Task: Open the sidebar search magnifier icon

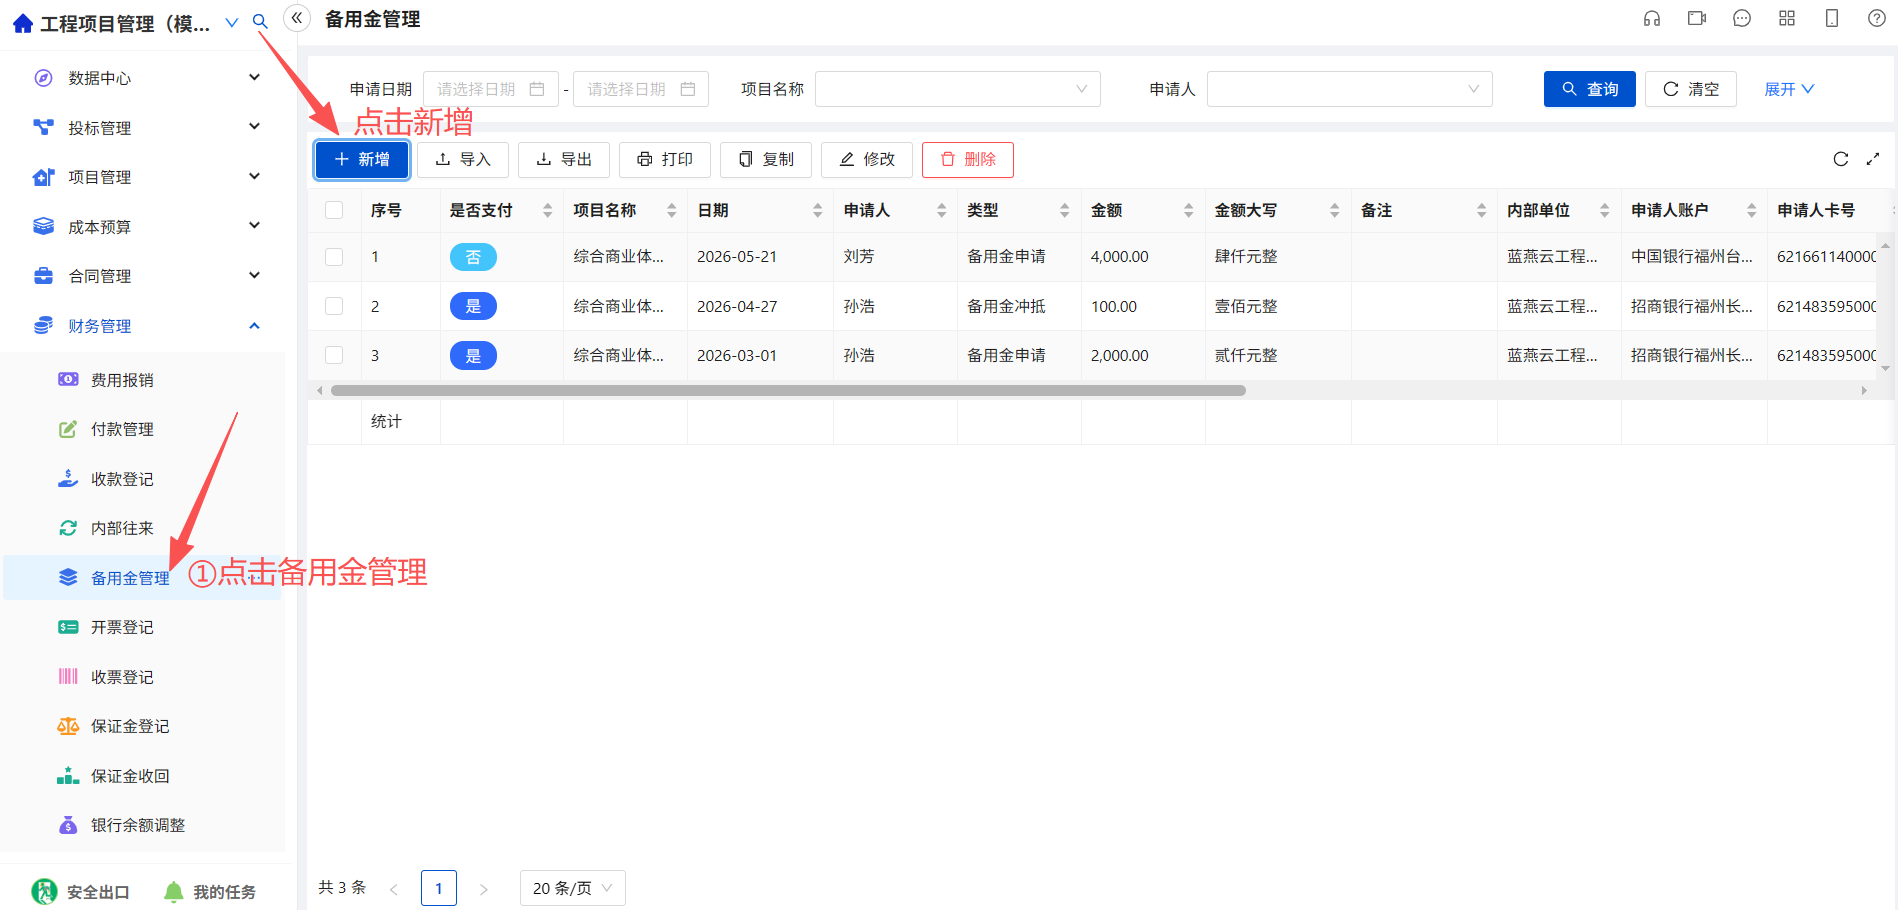Action: tap(260, 21)
